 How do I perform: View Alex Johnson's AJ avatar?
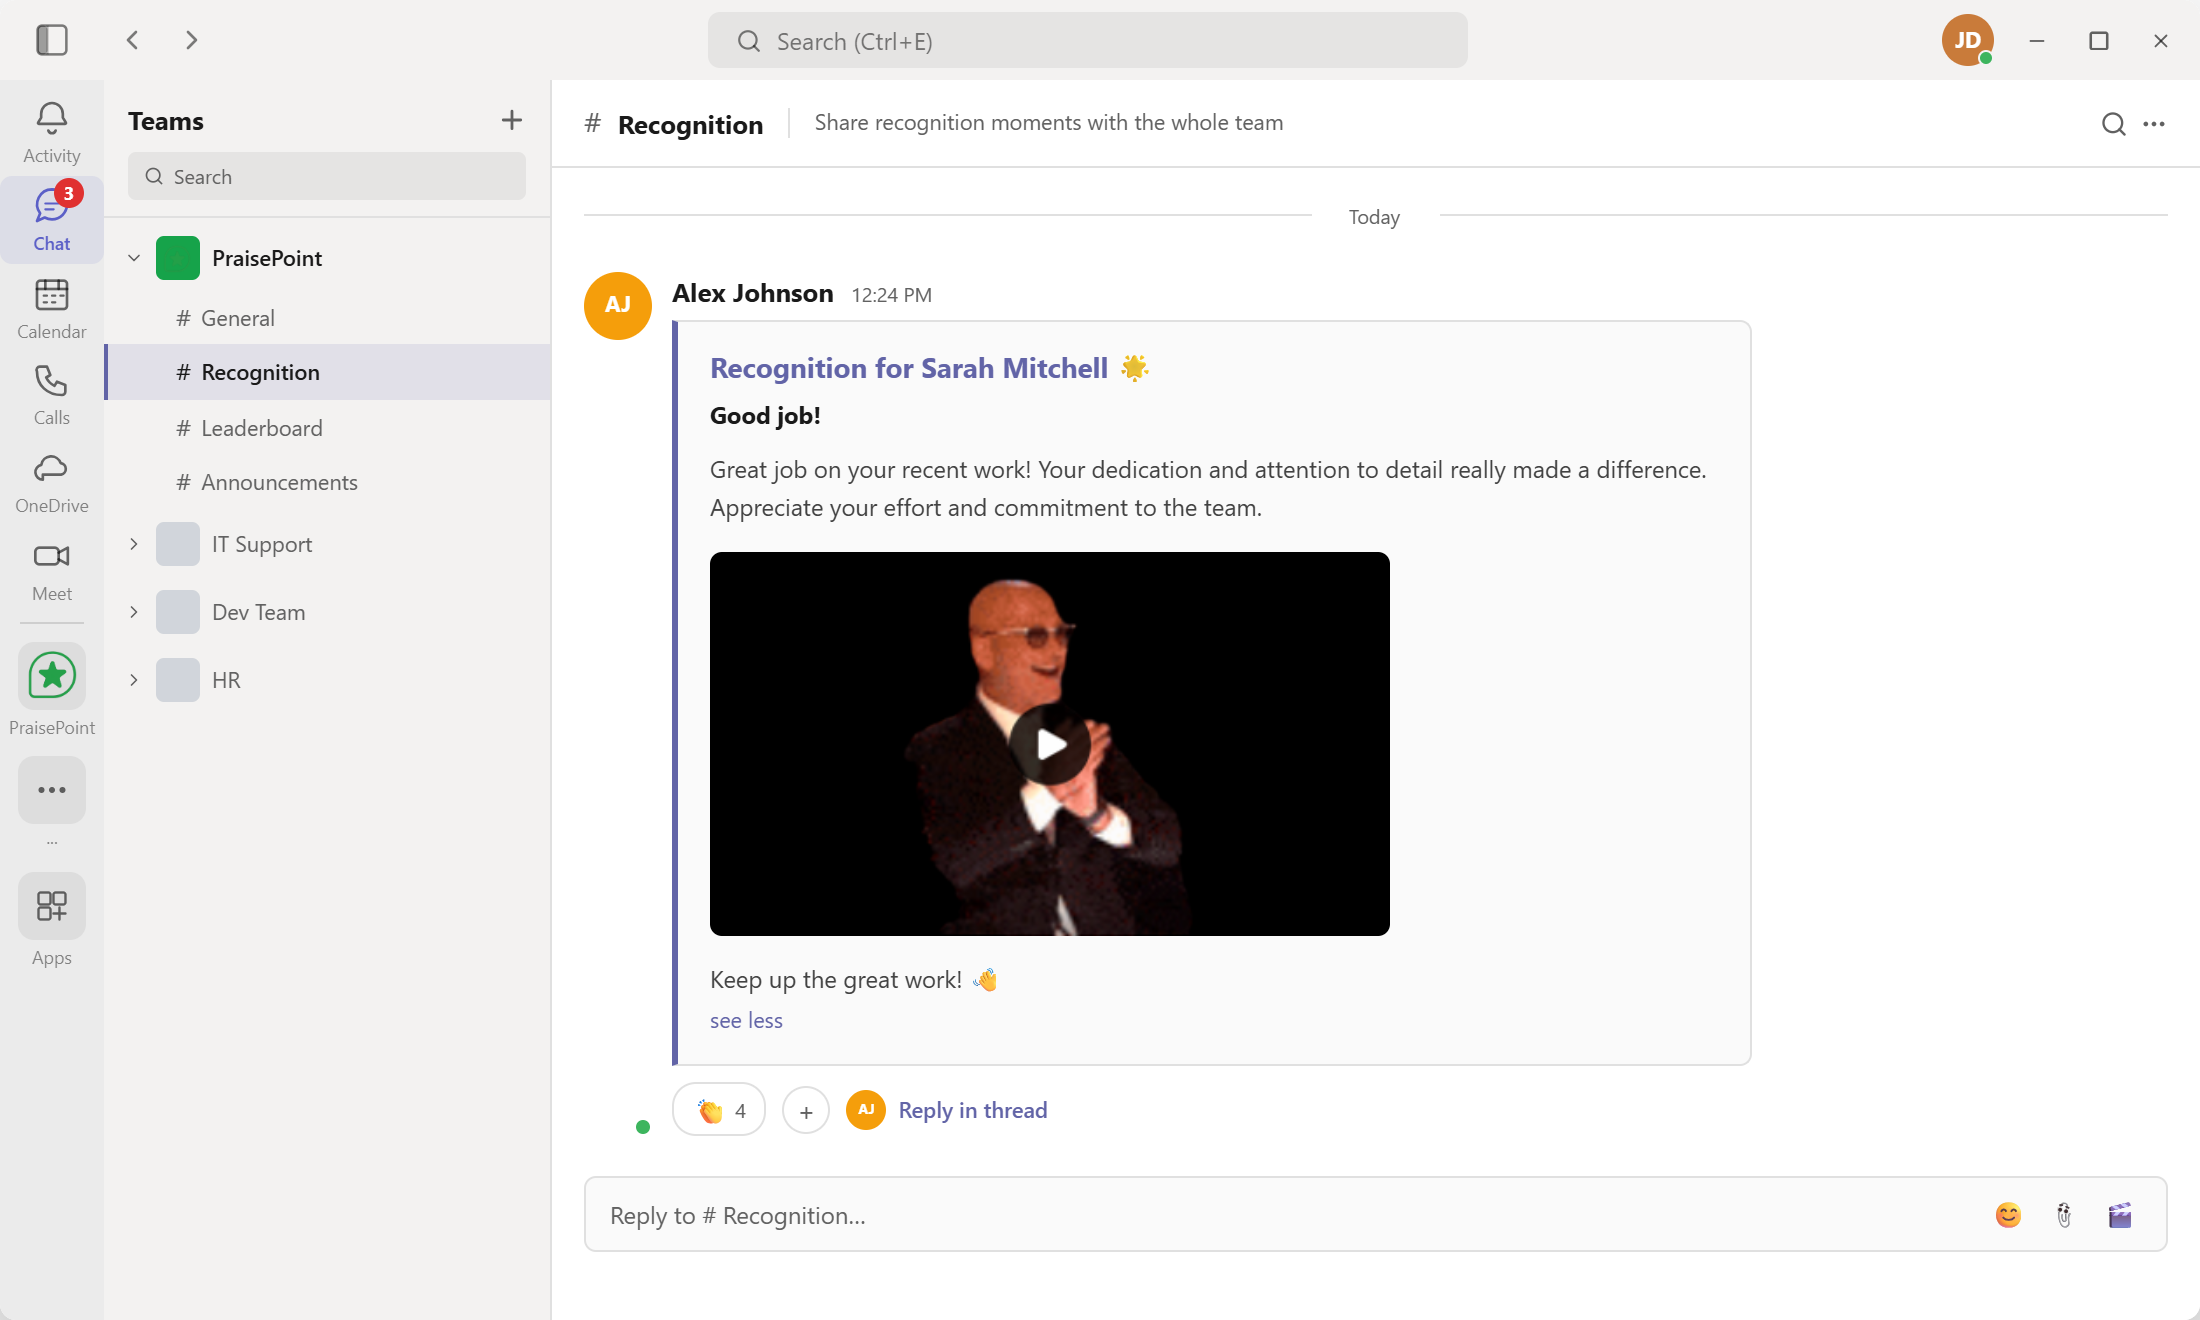pos(618,306)
